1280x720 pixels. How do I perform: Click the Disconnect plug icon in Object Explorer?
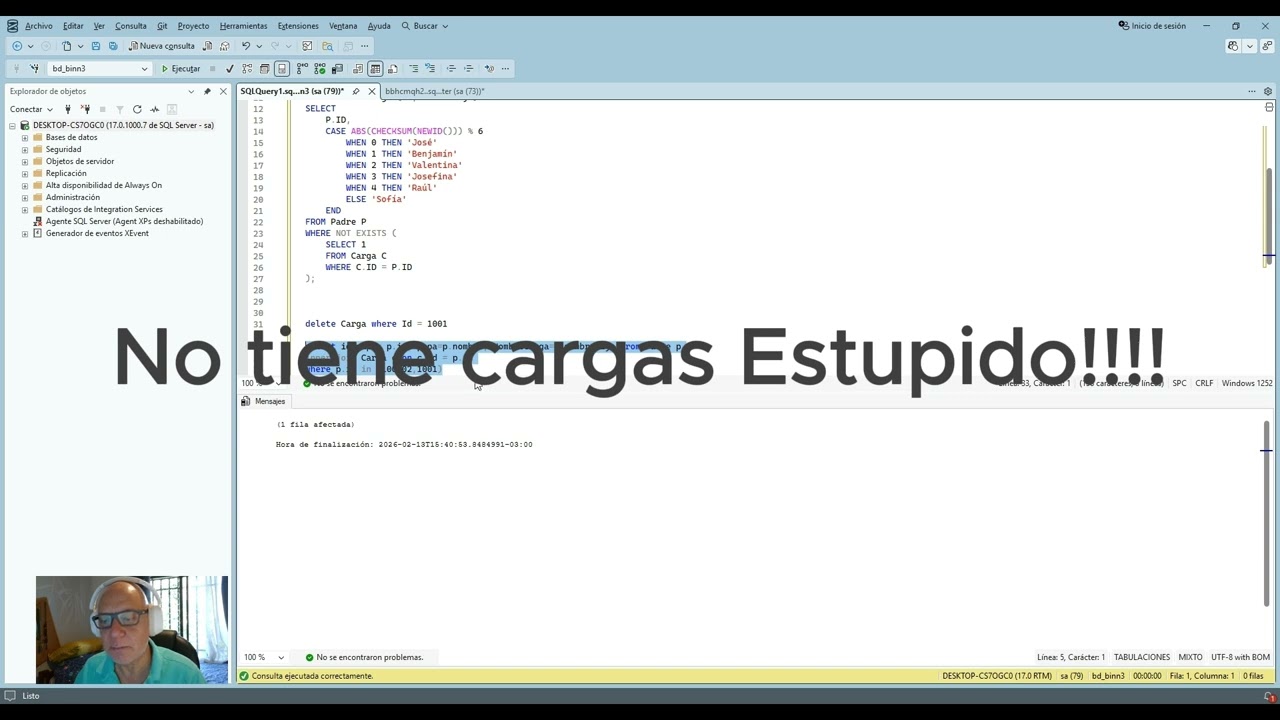(86, 109)
